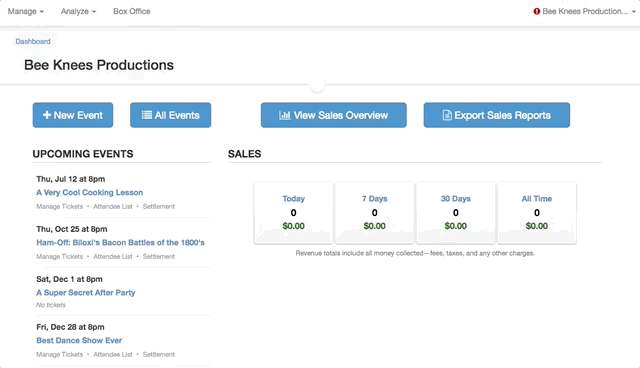Viewport: 640px width, 368px height.
Task: Open Ham-Off: Biloxi's Bacon Battles event
Action: 120,242
